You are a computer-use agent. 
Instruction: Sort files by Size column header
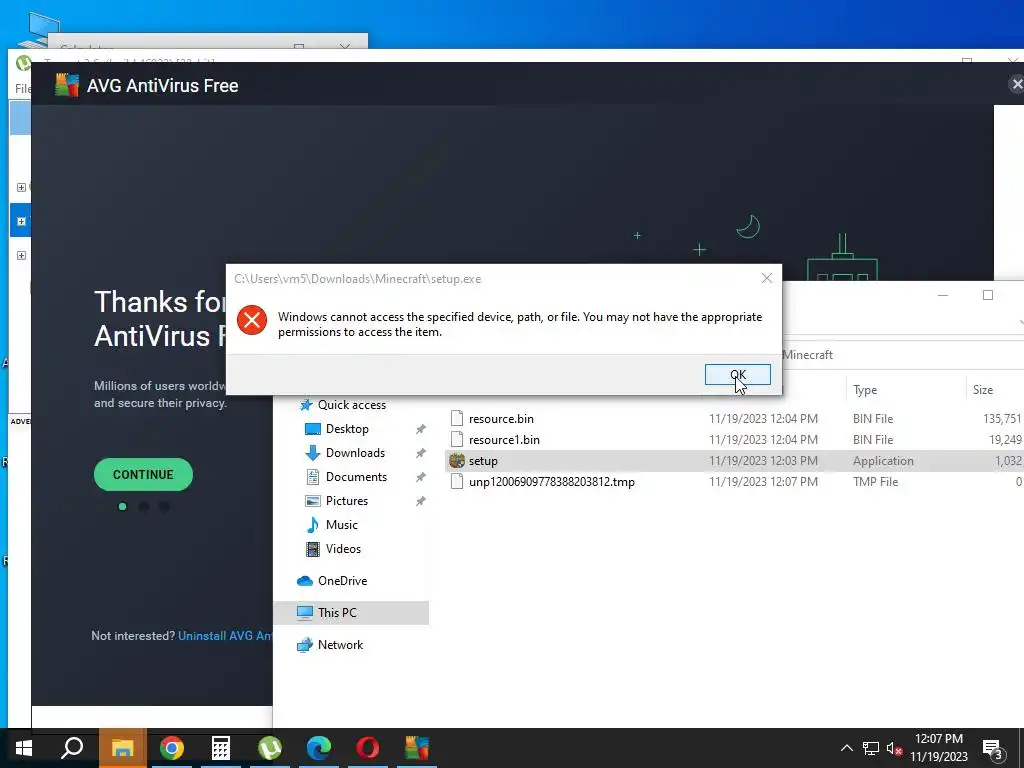[983, 390]
